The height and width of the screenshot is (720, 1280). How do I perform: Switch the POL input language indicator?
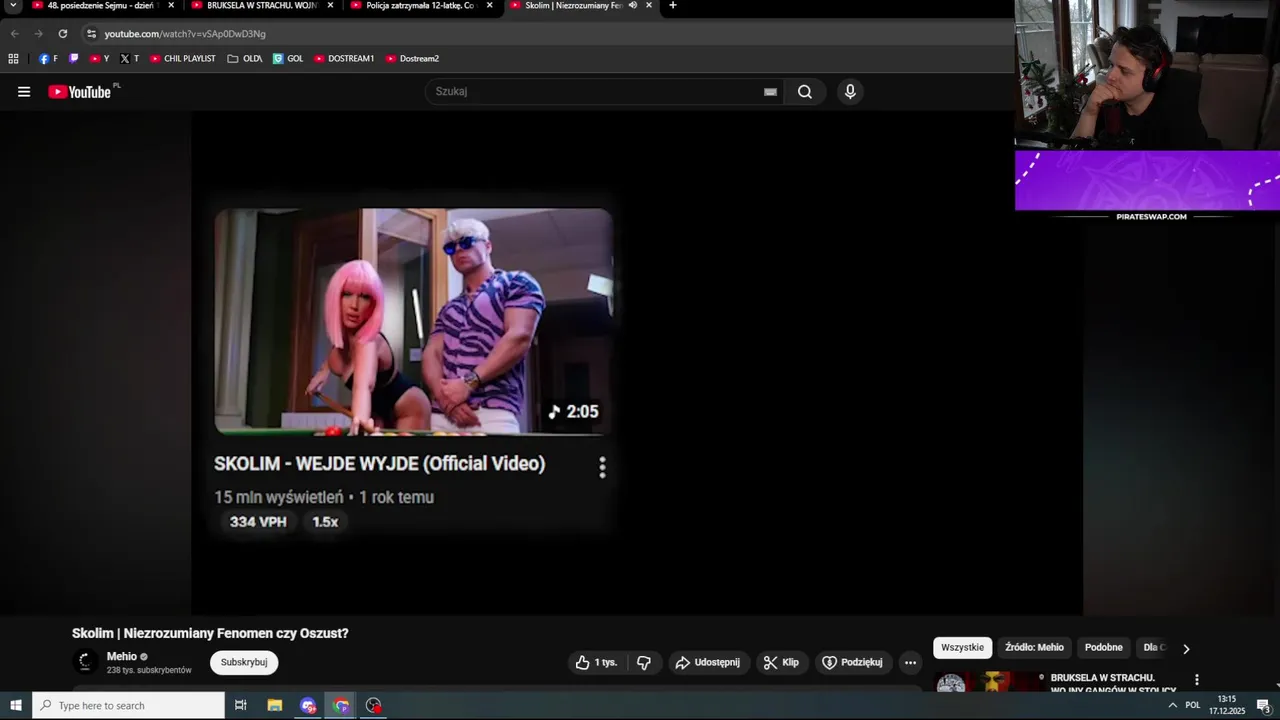coord(1193,705)
